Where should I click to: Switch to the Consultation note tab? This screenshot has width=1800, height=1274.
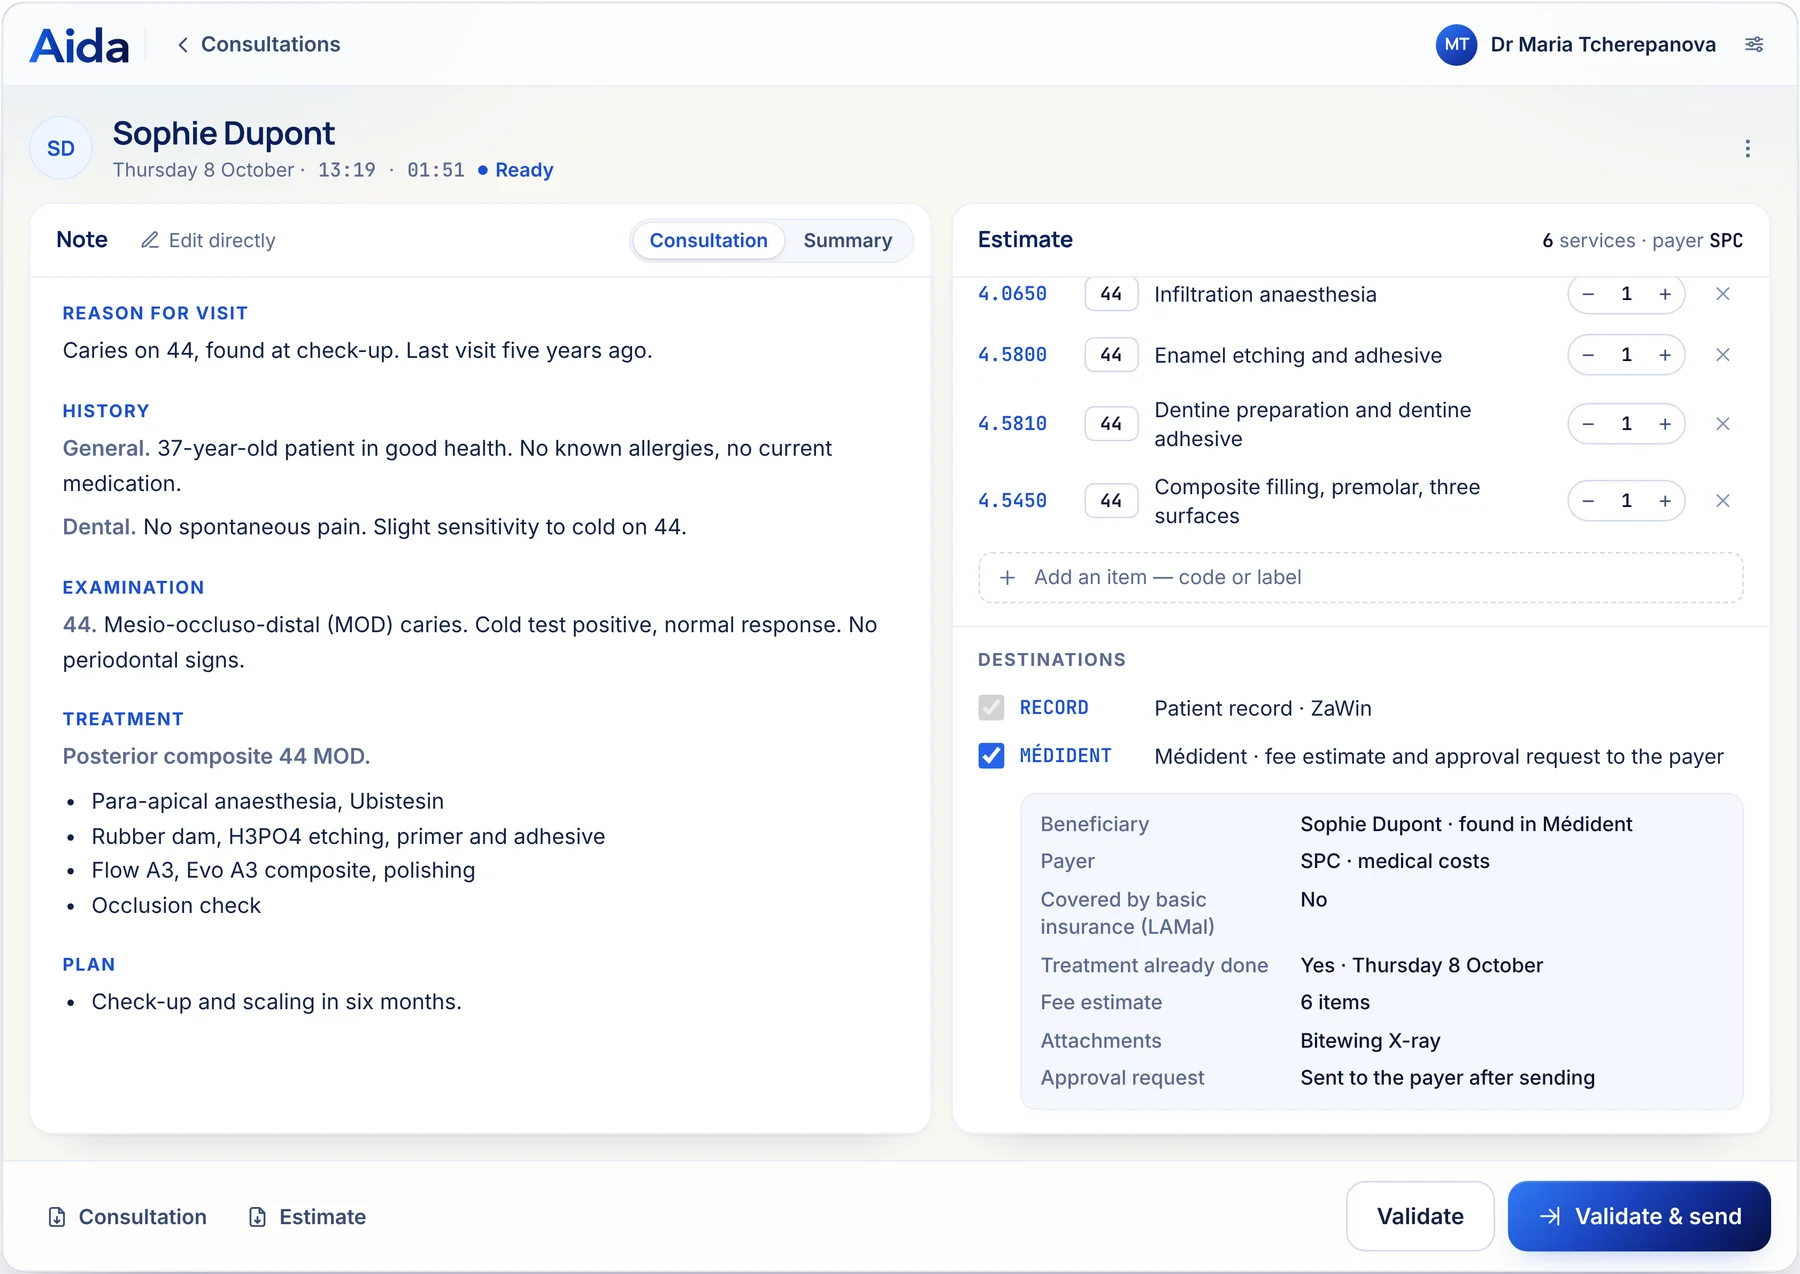[x=709, y=241]
